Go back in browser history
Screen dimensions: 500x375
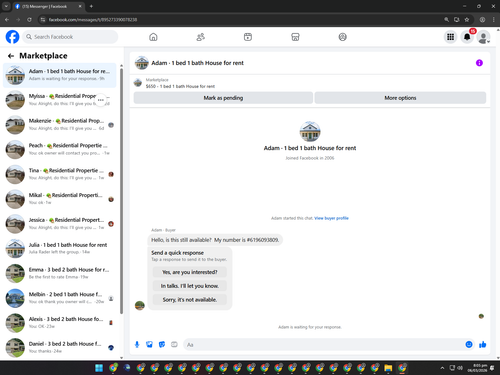pos(7,20)
